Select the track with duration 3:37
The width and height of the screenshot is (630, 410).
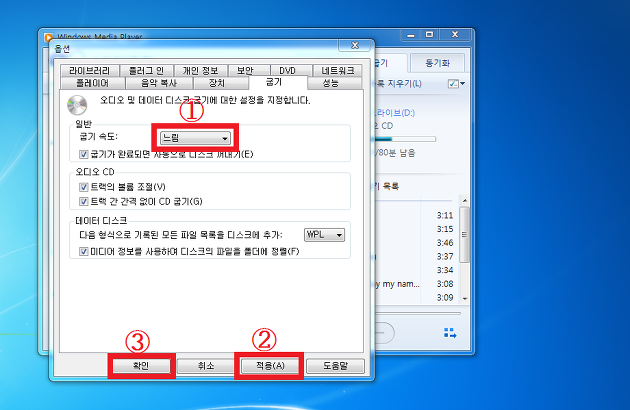pos(416,256)
